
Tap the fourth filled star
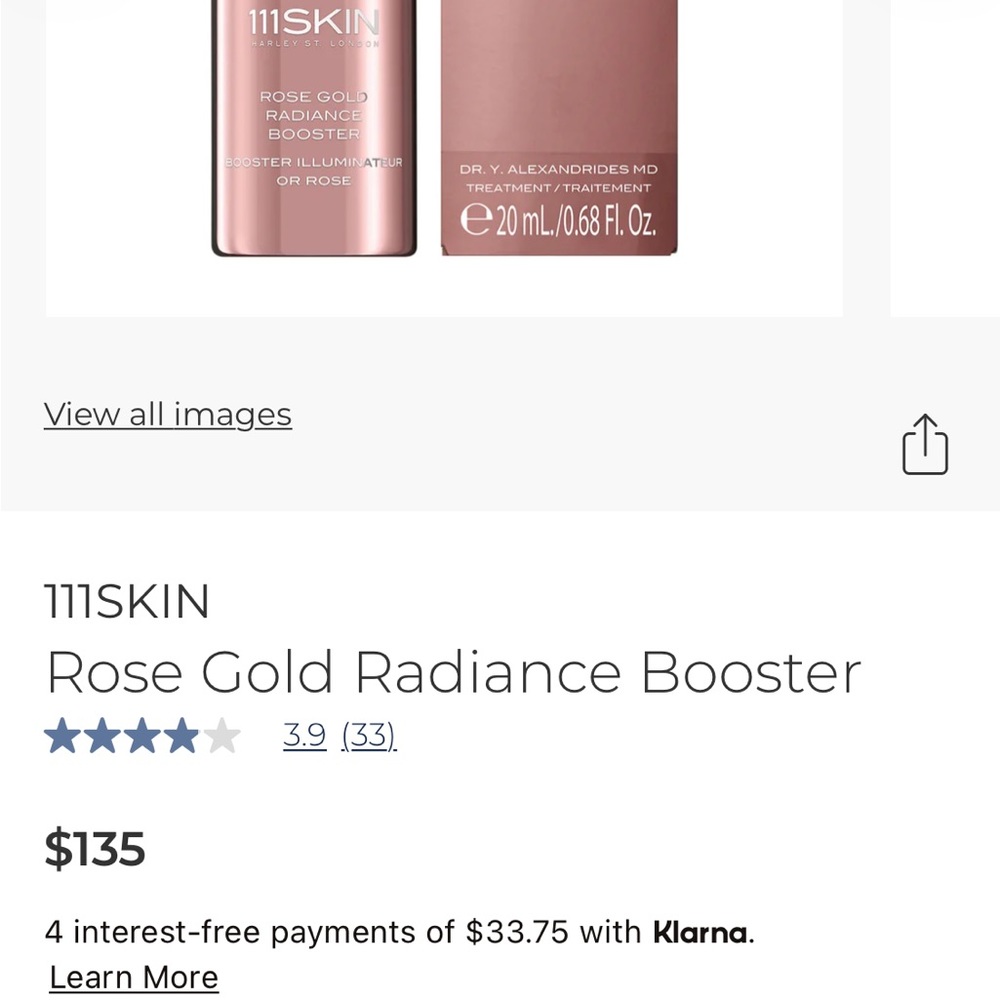pos(182,735)
